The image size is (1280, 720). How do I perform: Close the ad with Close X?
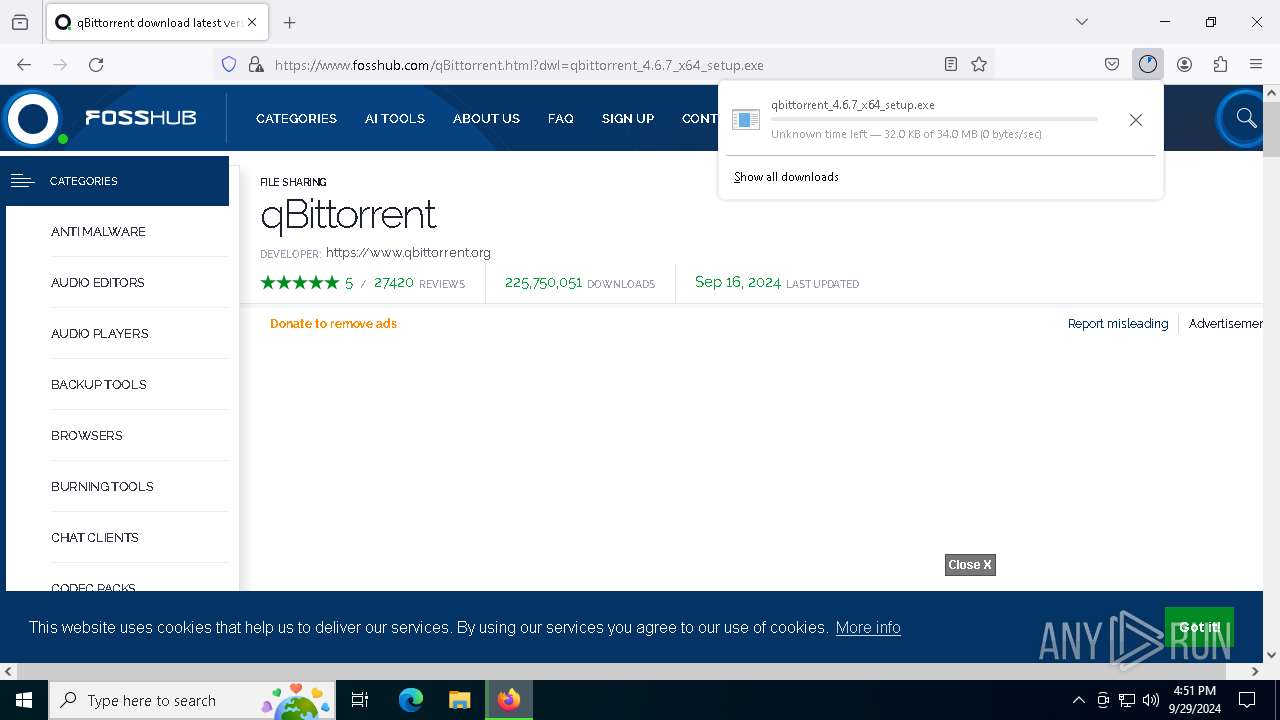pyautogui.click(x=970, y=565)
